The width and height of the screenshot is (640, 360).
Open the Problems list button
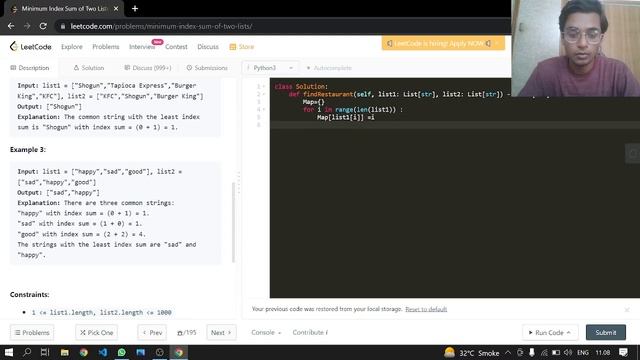(32, 333)
